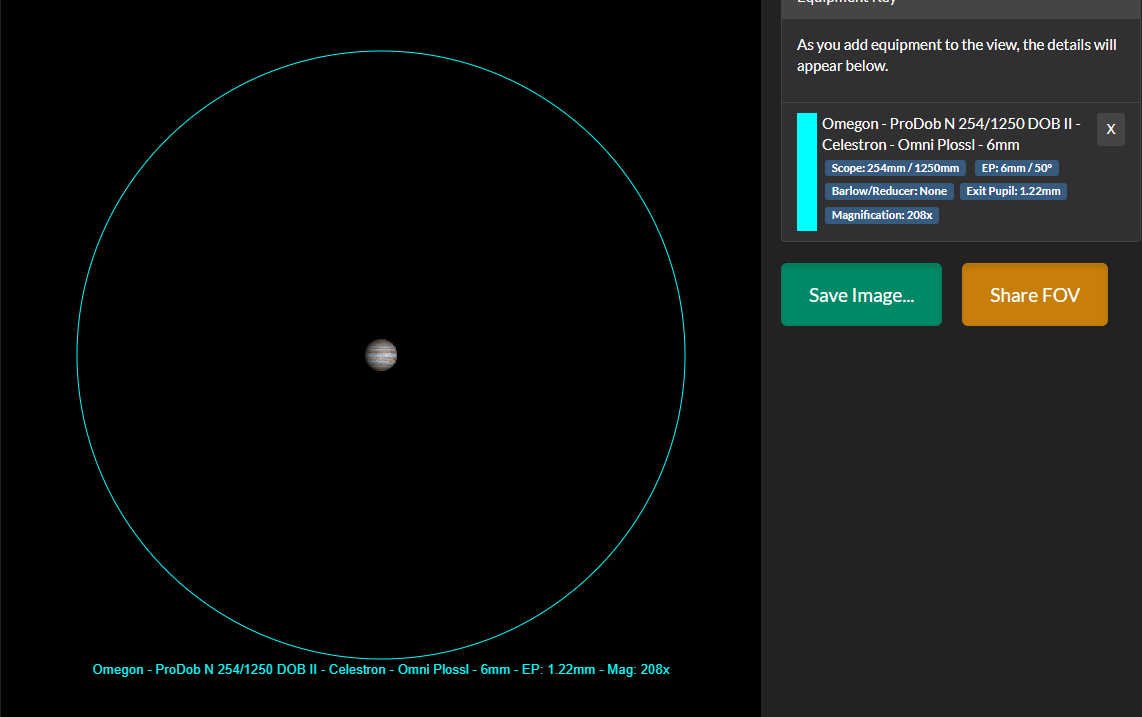Click the Omegon - ProDob N 254/1250 title line
Viewport: 1142px width, 717px height.
tap(951, 124)
